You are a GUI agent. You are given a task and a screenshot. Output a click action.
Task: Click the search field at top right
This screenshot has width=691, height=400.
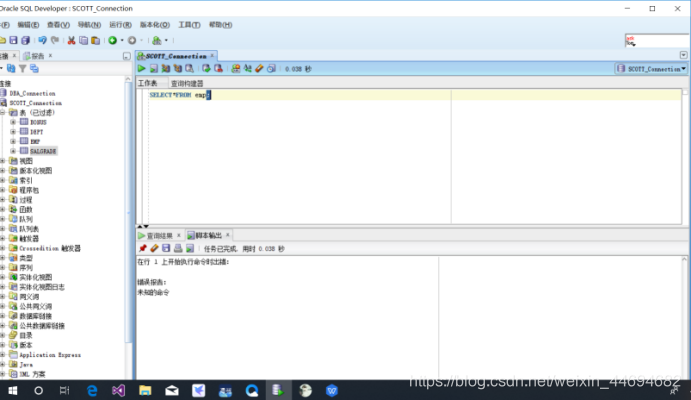point(657,41)
